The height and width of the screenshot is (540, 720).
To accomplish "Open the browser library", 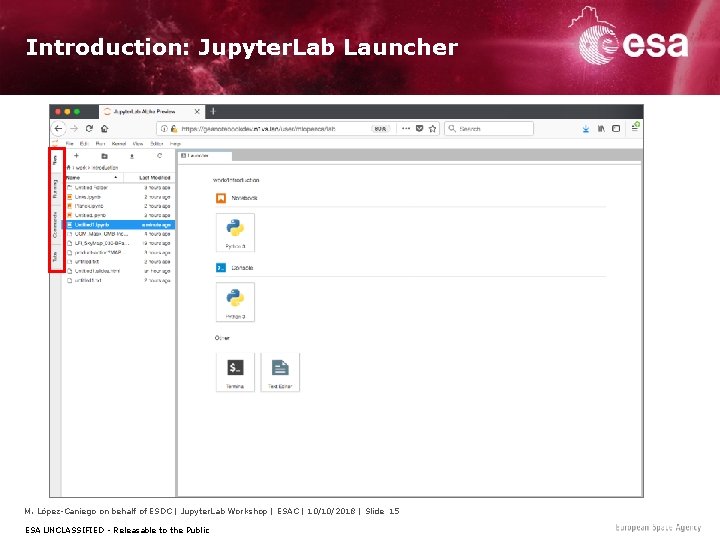I will [x=601, y=129].
